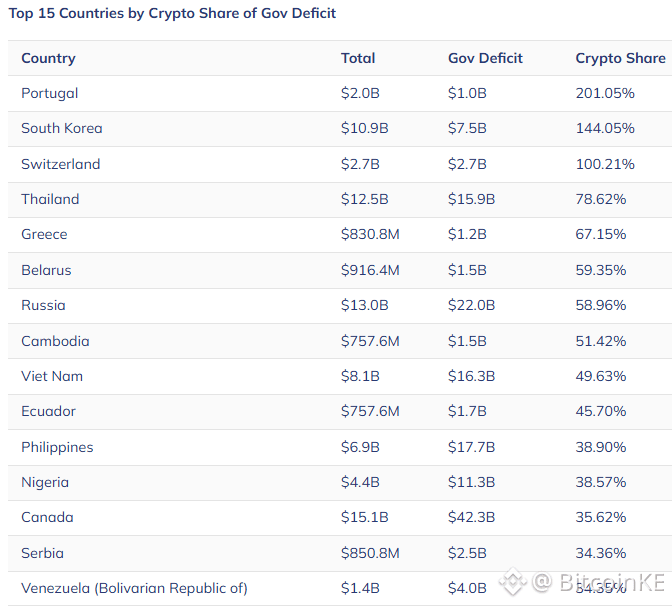
Task: Click the Country column header
Action: (48, 58)
